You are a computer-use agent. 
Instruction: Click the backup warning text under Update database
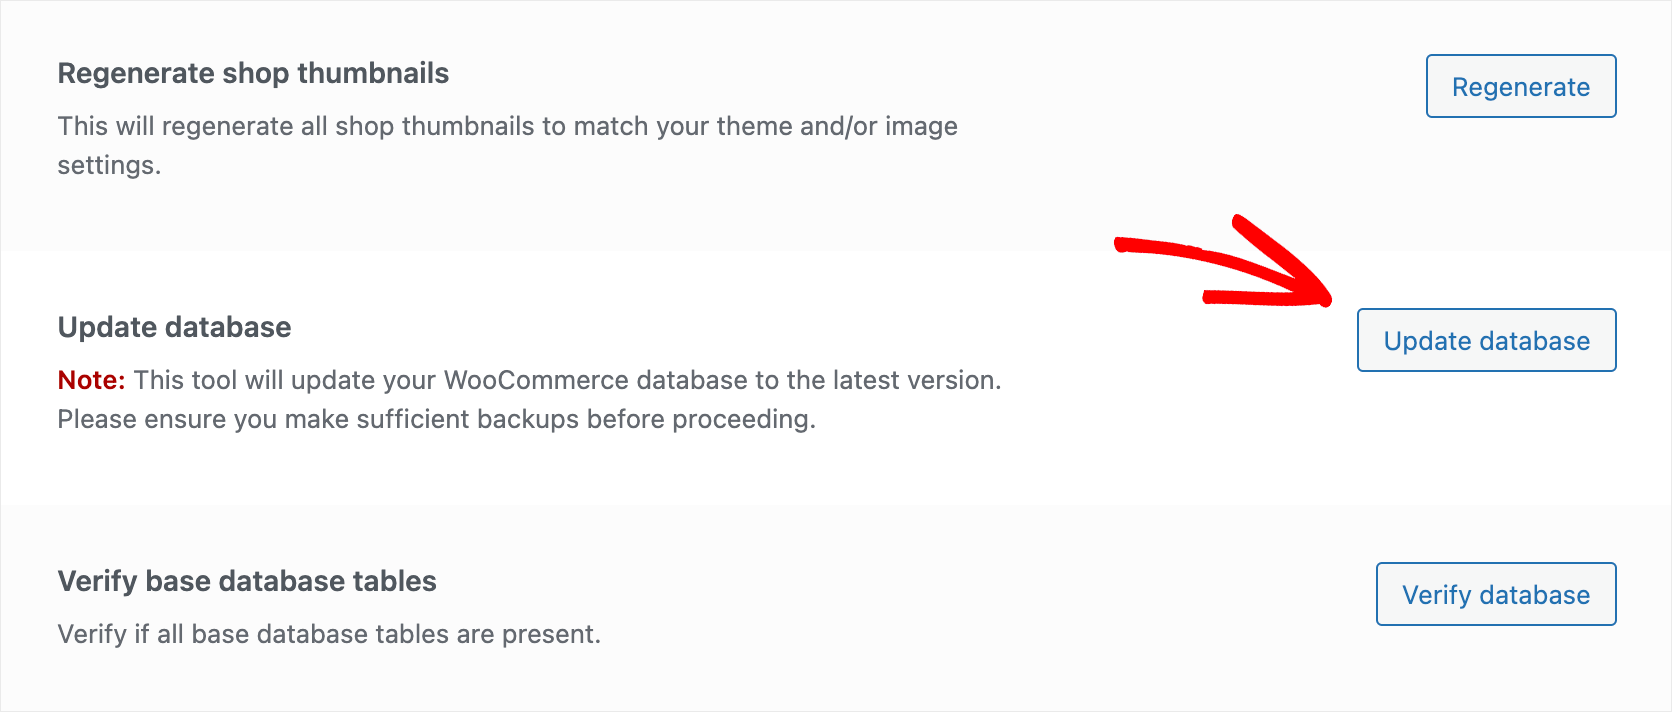pyautogui.click(x=437, y=418)
